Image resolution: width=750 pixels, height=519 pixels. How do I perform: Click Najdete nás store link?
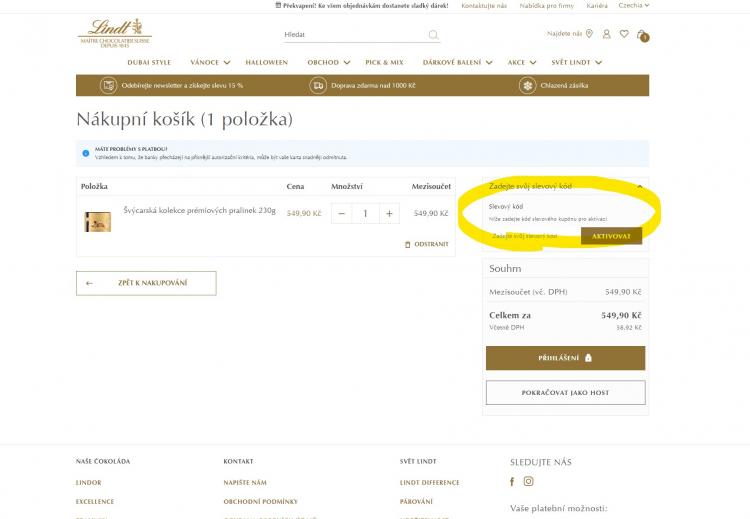pos(564,34)
